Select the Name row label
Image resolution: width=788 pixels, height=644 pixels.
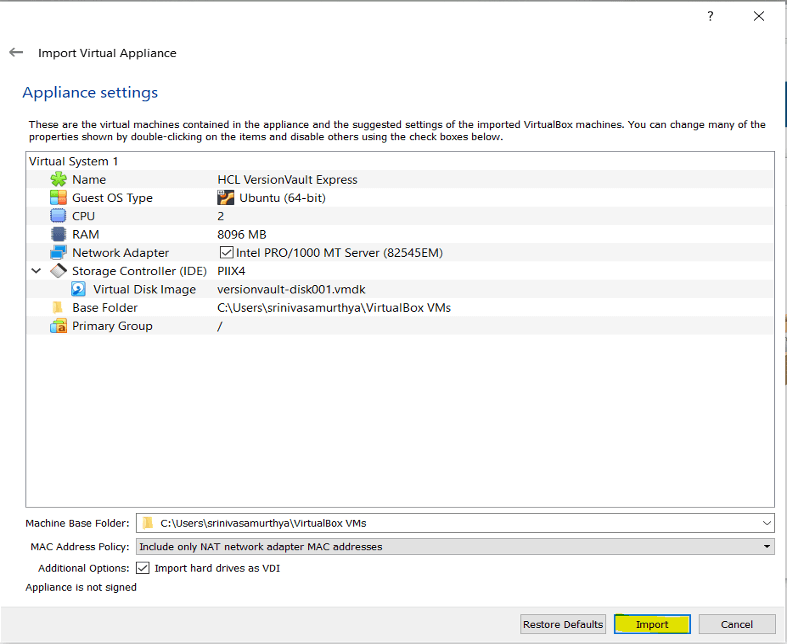click(x=89, y=179)
